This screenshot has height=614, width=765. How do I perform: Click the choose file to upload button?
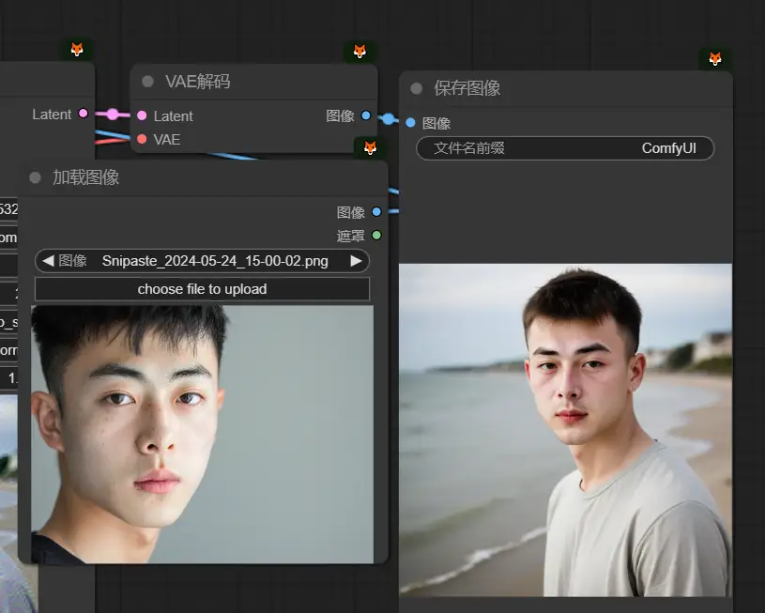(x=202, y=289)
